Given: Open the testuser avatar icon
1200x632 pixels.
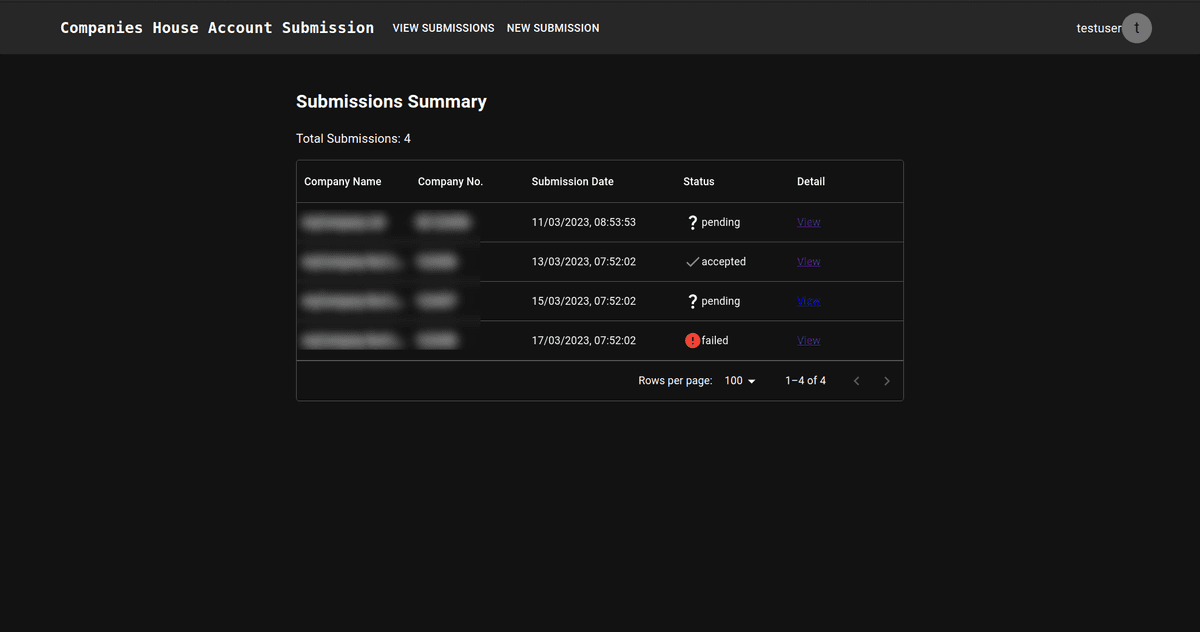Looking at the screenshot, I should tap(1136, 28).
